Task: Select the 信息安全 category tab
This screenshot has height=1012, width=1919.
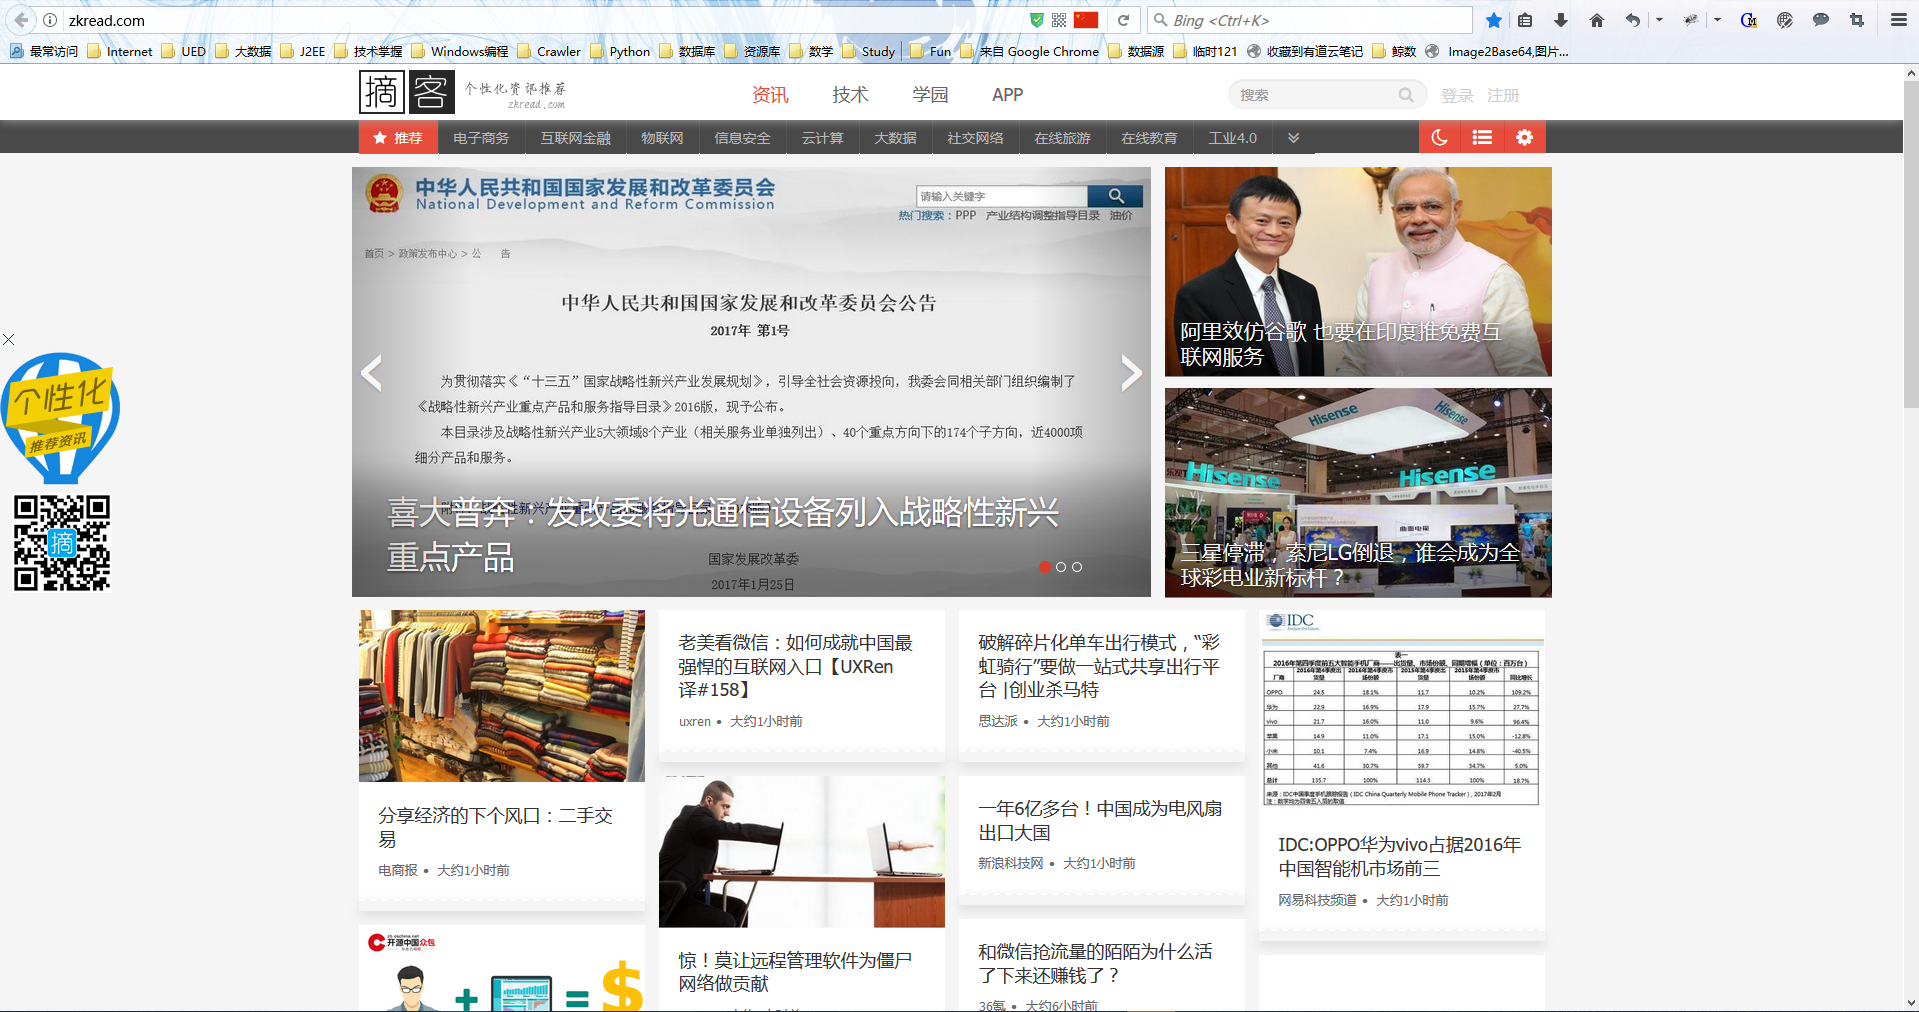Action: (x=742, y=138)
